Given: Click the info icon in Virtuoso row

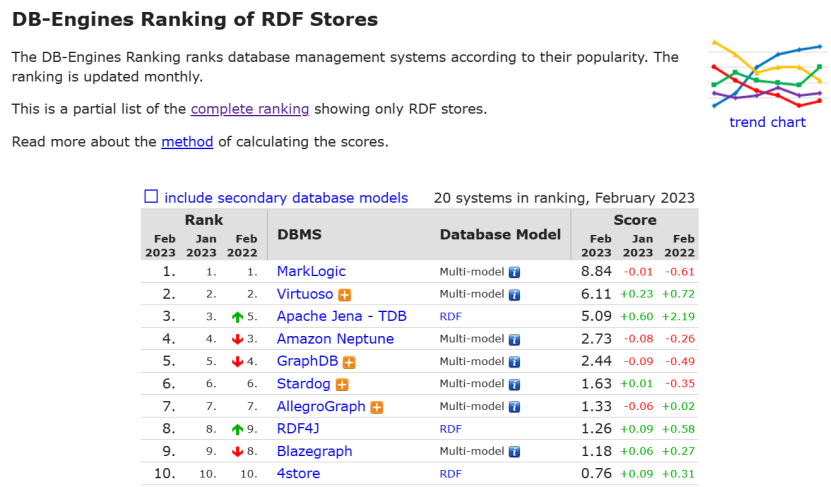Looking at the screenshot, I should pos(514,295).
